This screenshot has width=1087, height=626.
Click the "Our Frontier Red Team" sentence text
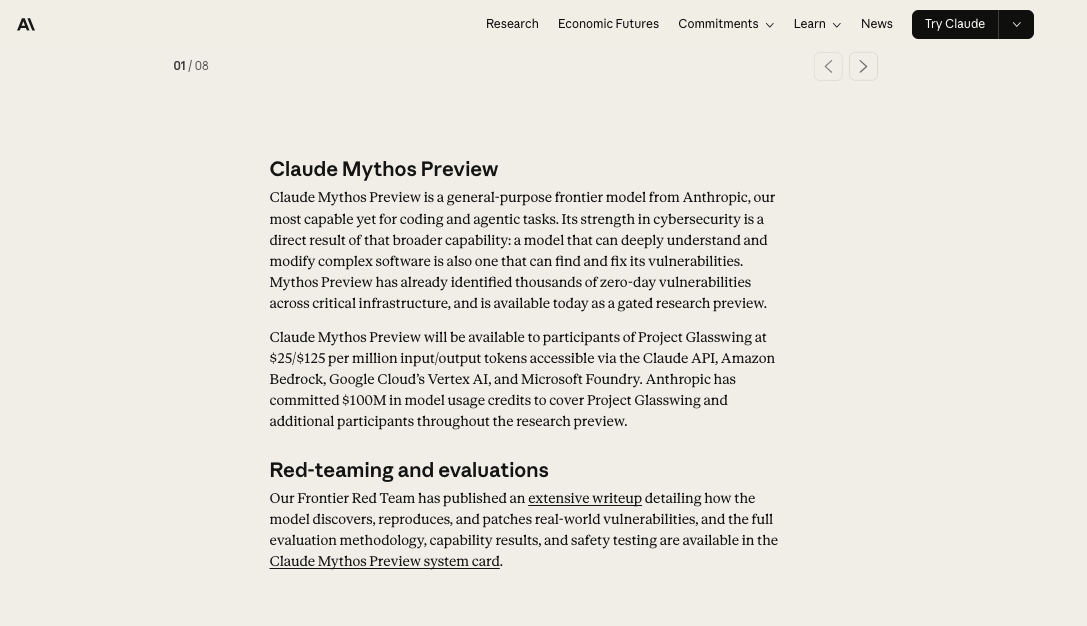click(x=396, y=498)
